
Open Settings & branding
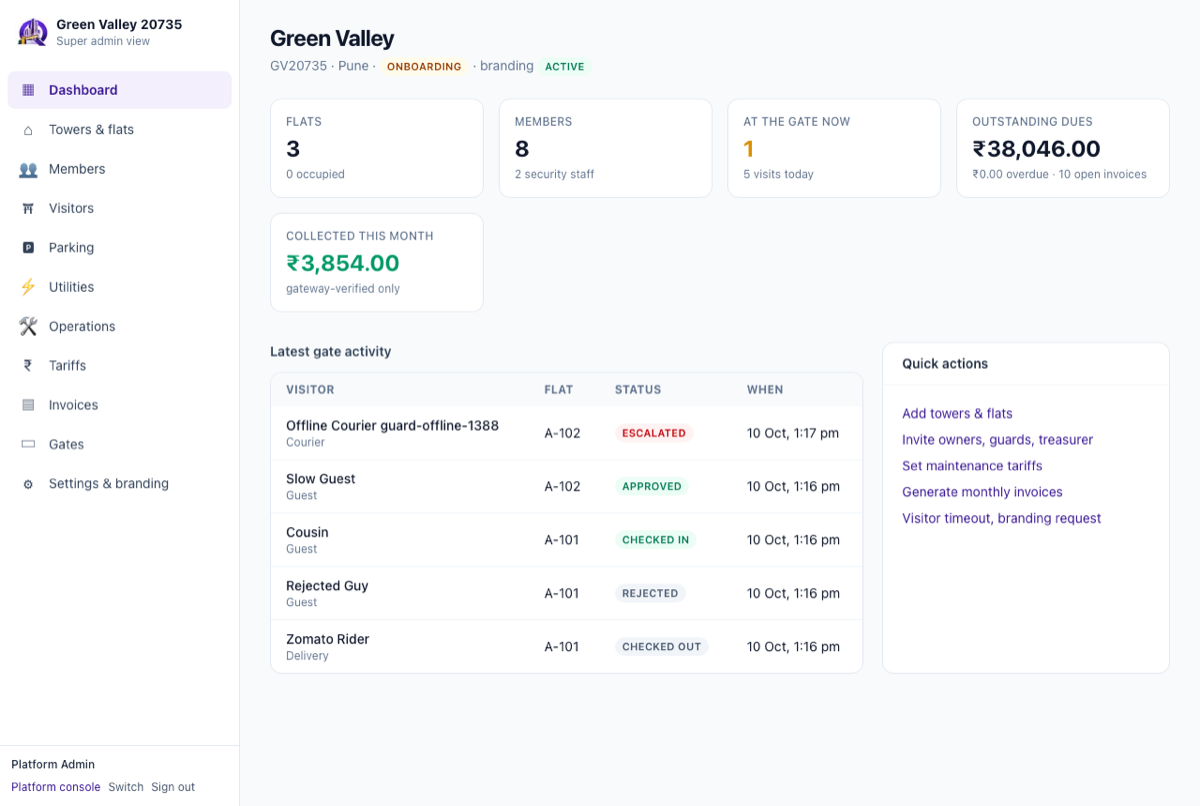(x=120, y=484)
